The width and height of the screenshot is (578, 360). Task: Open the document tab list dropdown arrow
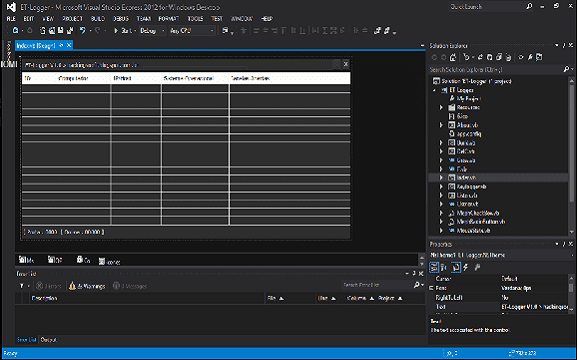coord(422,45)
